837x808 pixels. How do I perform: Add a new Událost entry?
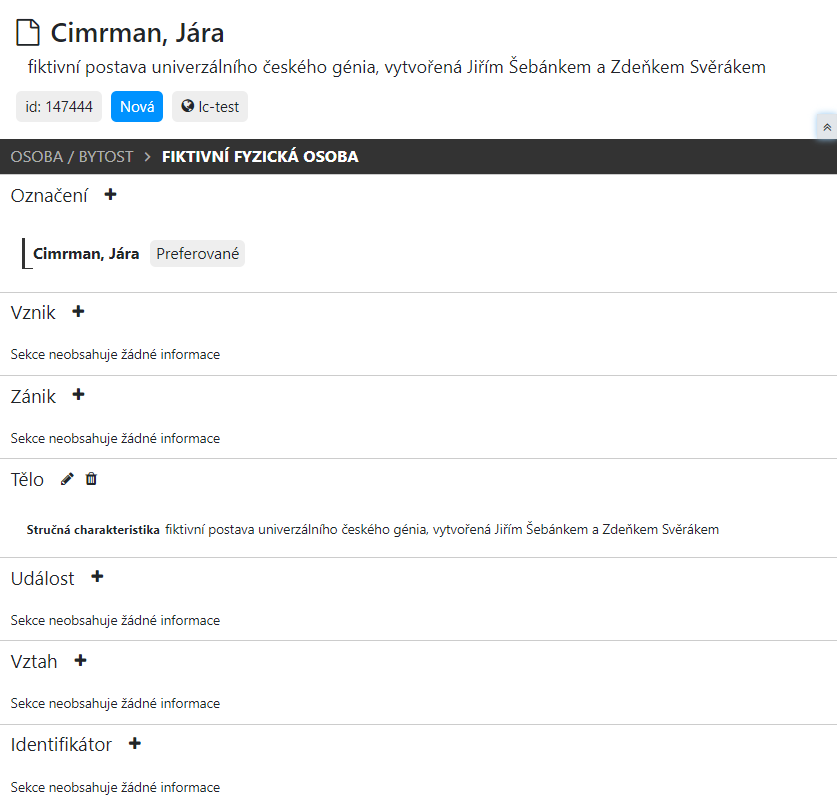97,577
